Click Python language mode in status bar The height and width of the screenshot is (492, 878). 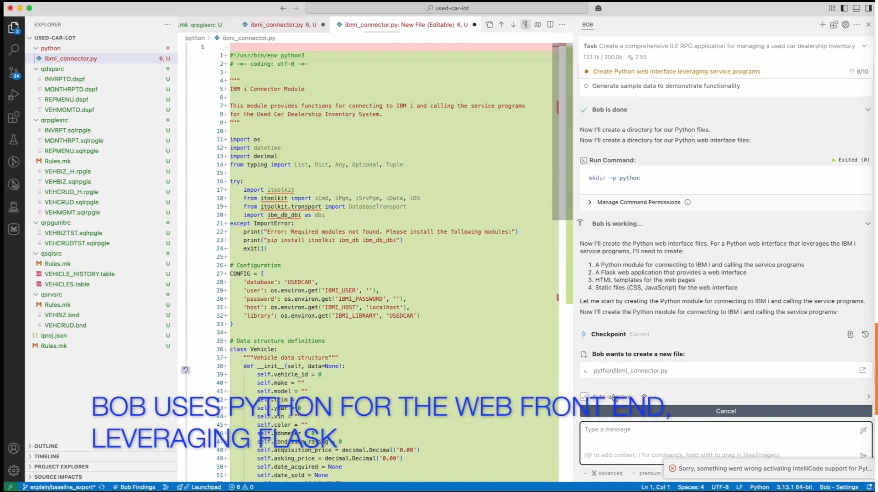[x=759, y=487]
